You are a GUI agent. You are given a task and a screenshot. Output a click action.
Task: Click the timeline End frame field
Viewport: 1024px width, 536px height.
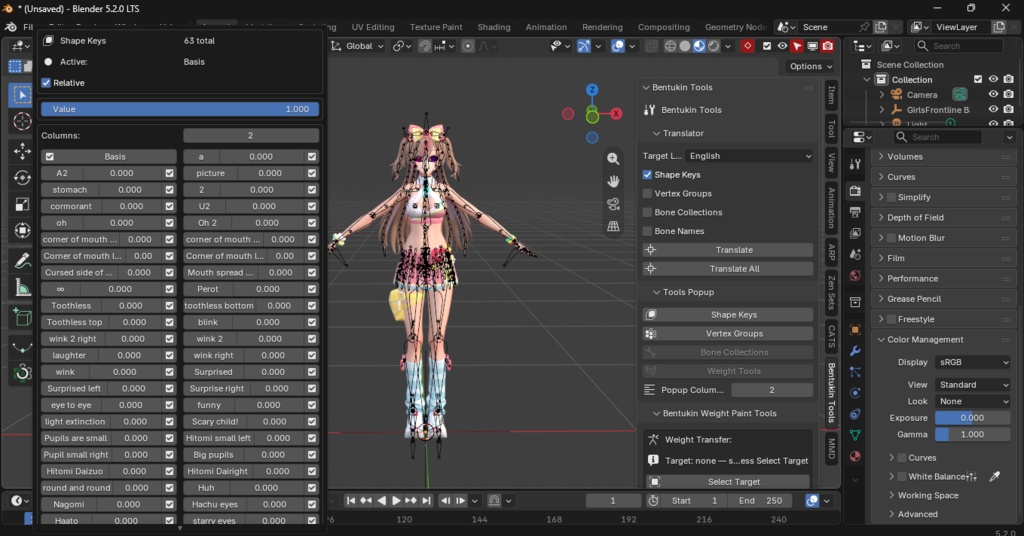(x=762, y=501)
